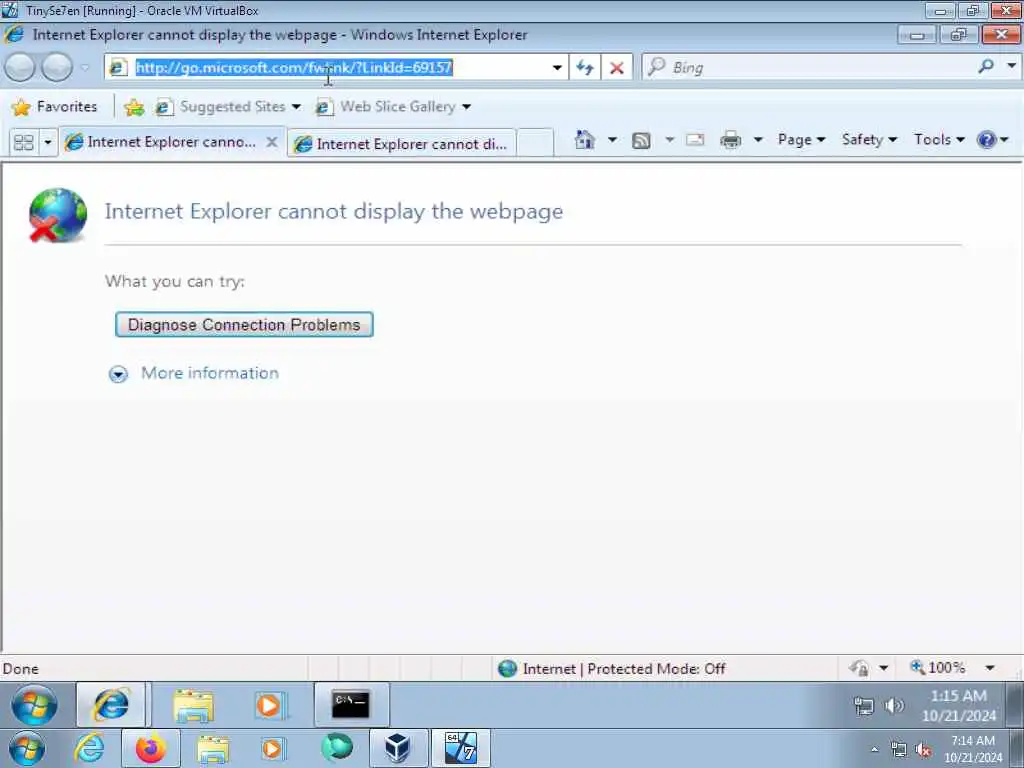Click the host clock showing 7:14 AM

click(973, 749)
